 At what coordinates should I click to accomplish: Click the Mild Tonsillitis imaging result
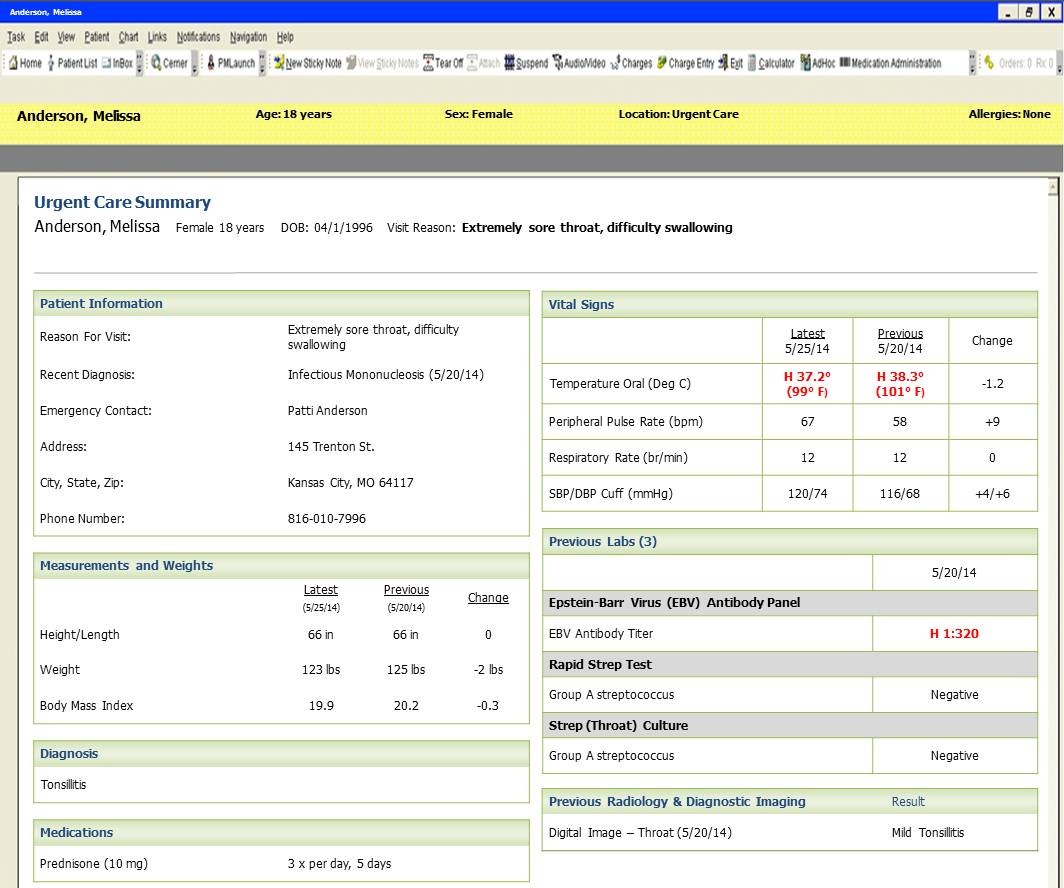[928, 832]
